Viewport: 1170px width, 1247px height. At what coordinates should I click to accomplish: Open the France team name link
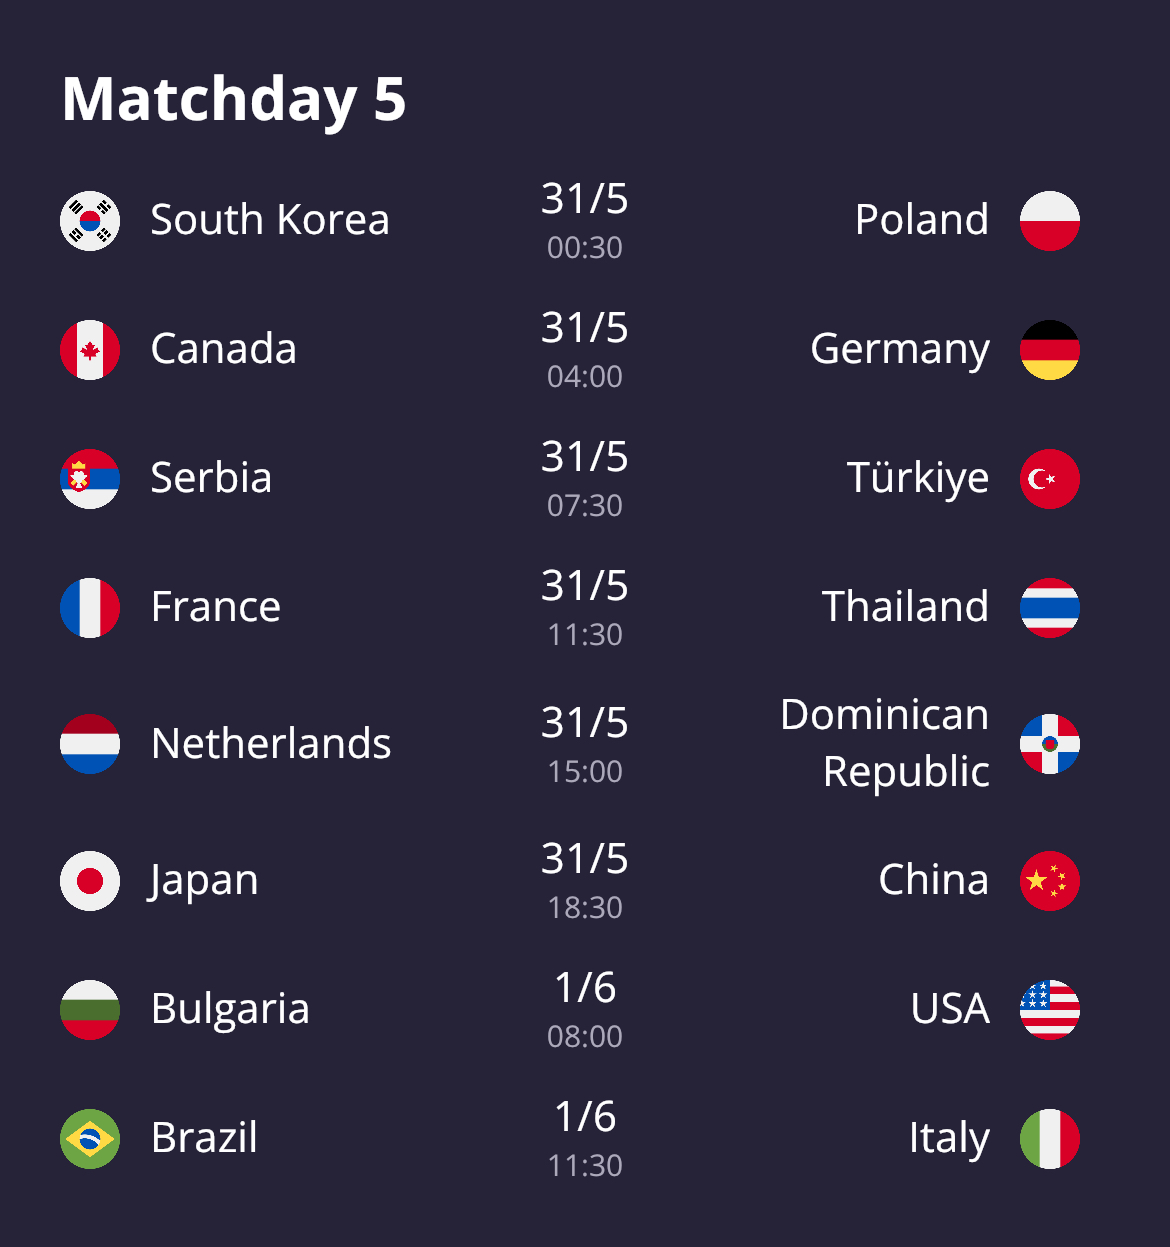coord(216,607)
